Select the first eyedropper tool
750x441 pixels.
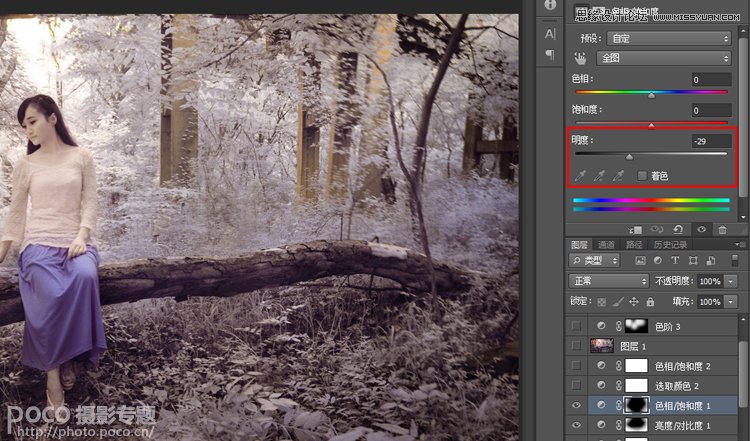coord(578,175)
